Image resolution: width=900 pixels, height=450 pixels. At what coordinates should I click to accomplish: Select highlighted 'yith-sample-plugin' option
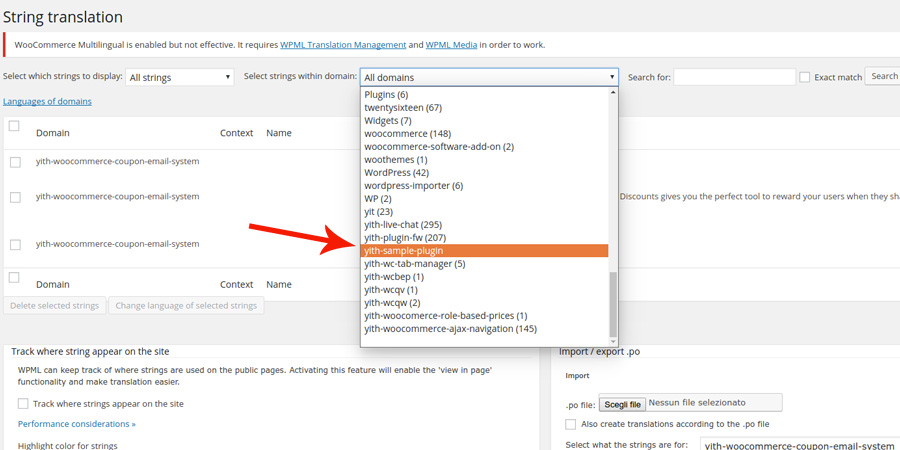[x=484, y=251]
